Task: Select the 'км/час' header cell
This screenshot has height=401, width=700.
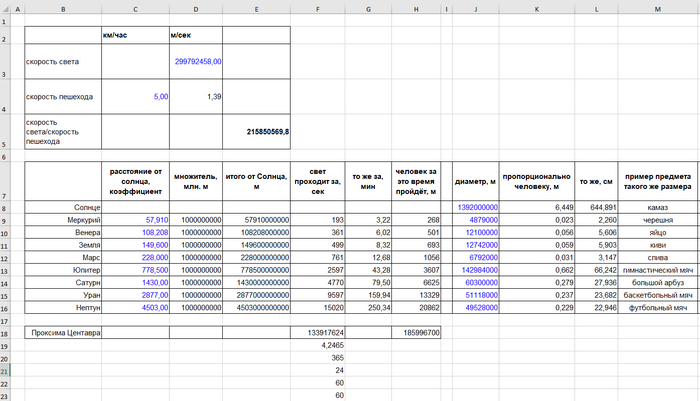Action: click(135, 35)
